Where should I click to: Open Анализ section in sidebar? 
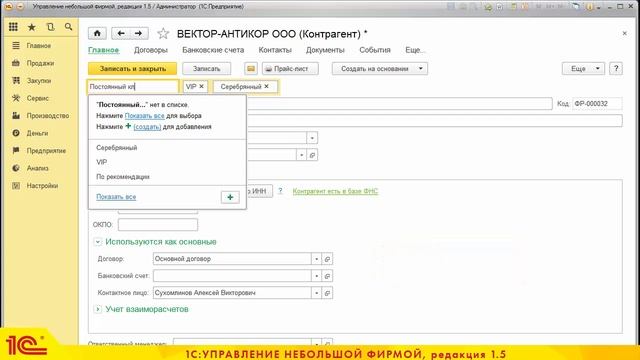point(38,168)
